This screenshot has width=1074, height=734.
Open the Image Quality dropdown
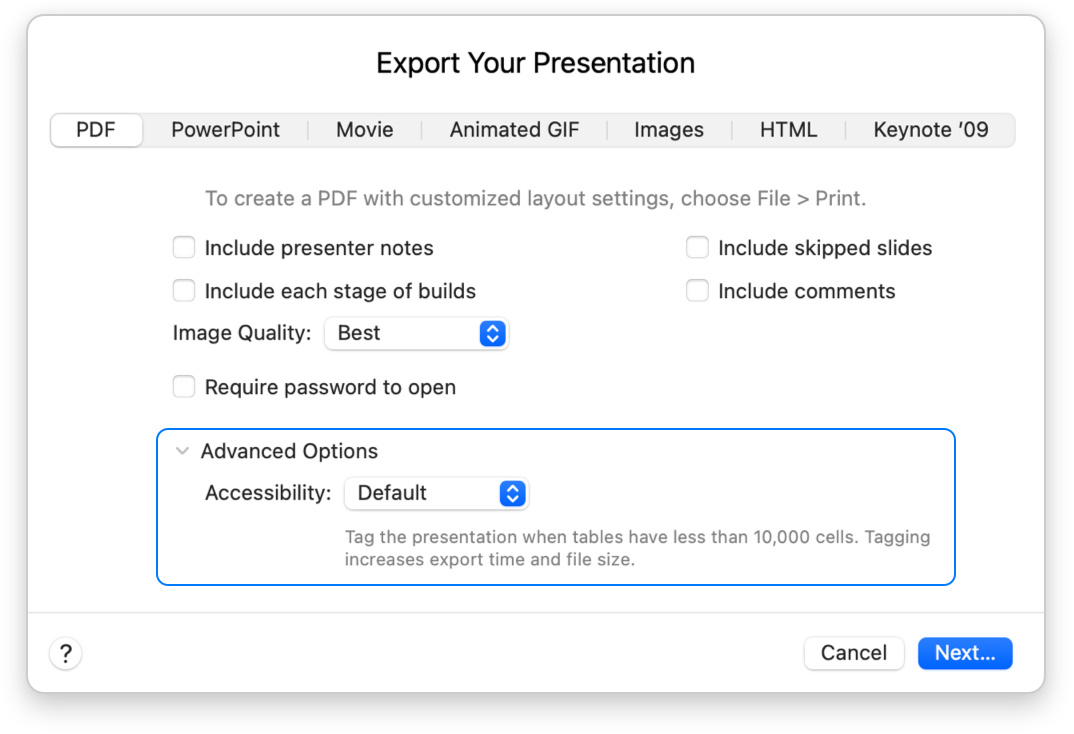click(416, 333)
